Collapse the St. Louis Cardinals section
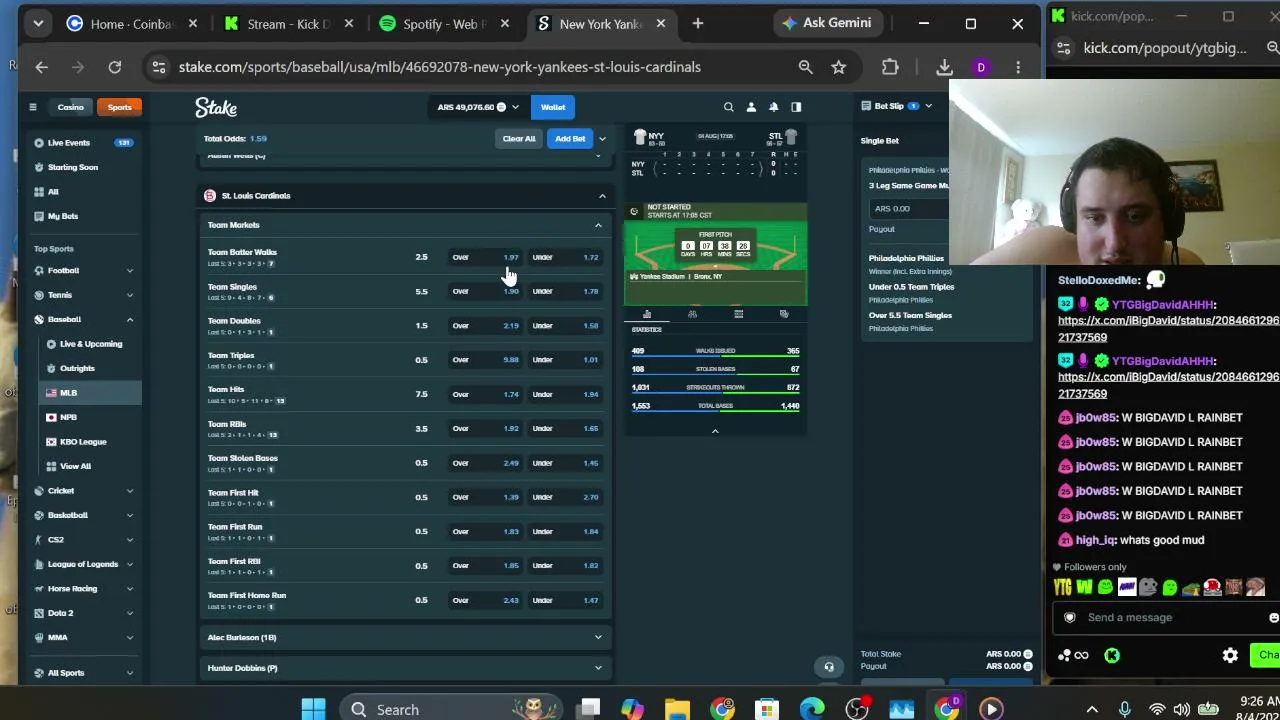Viewport: 1280px width, 720px height. click(602, 196)
